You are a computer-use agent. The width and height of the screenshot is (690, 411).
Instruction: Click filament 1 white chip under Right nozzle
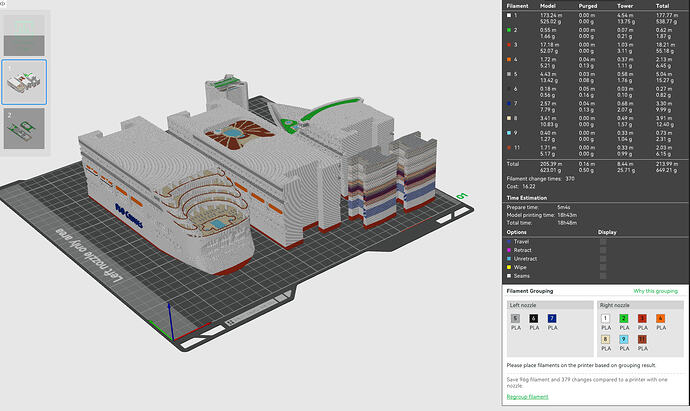pos(606,318)
